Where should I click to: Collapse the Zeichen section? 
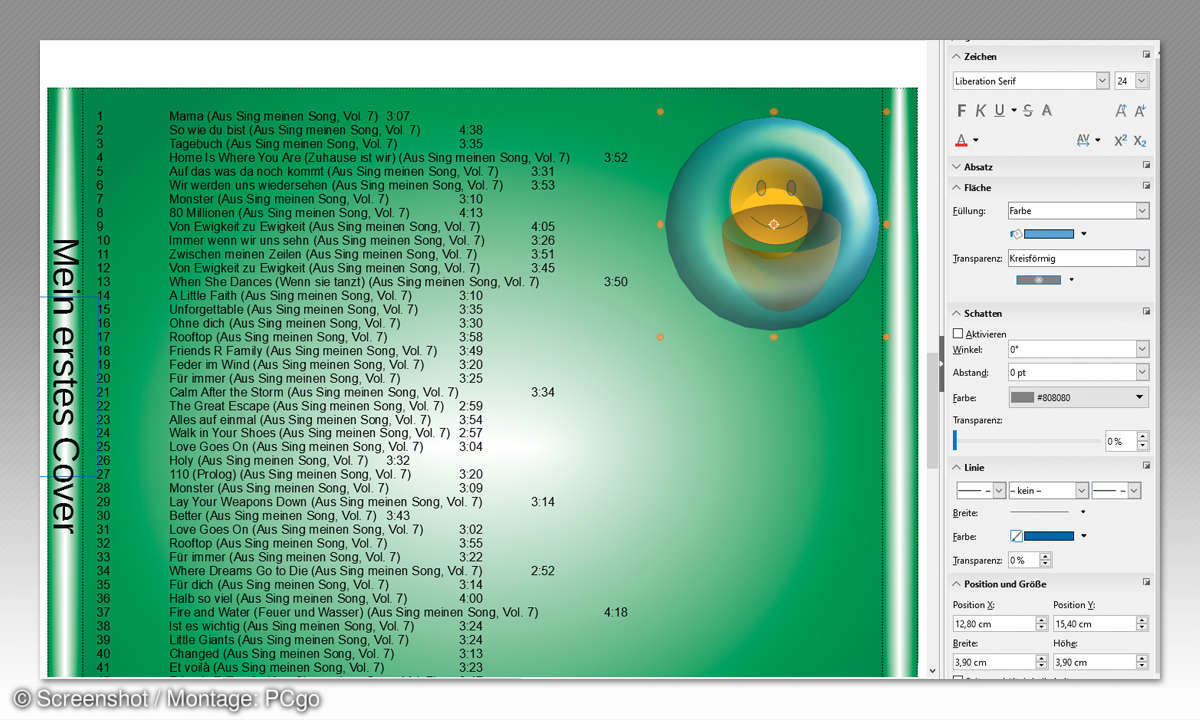coord(956,57)
